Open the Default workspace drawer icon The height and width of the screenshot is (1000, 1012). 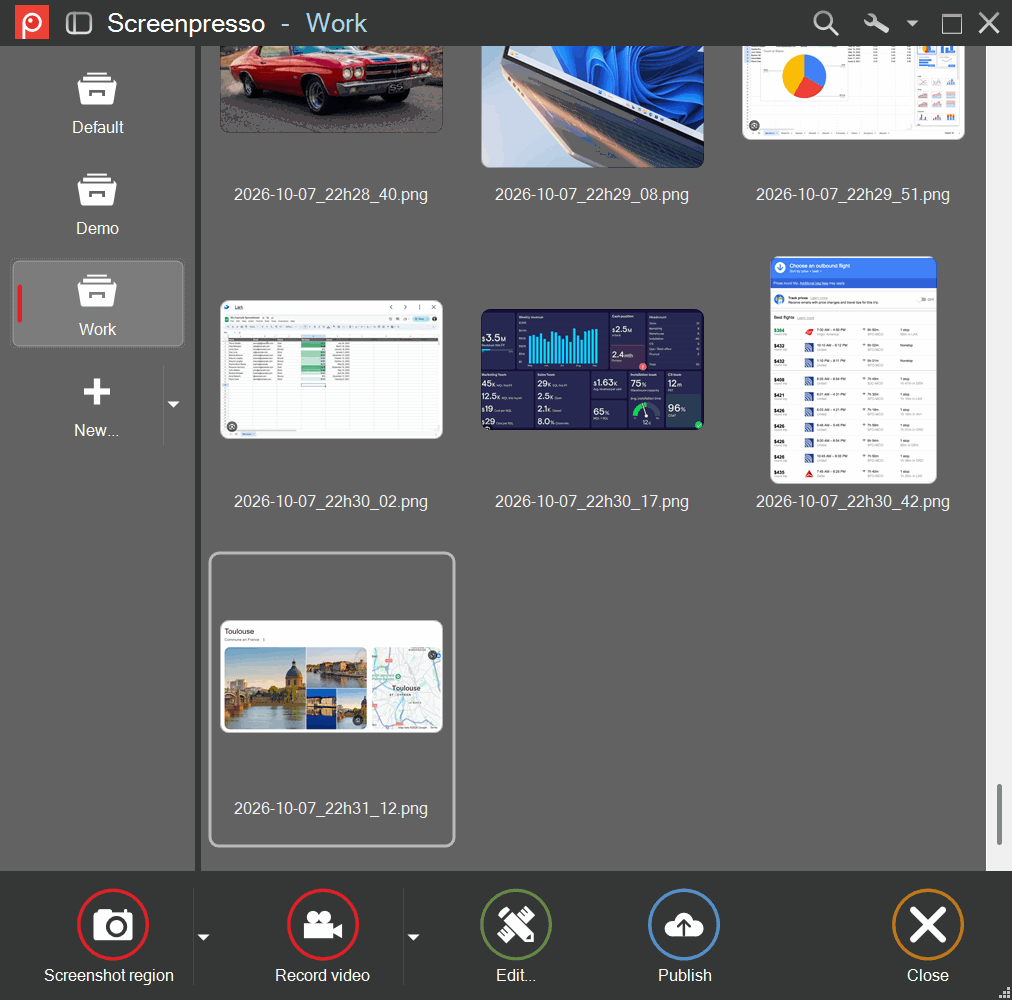click(x=97, y=90)
